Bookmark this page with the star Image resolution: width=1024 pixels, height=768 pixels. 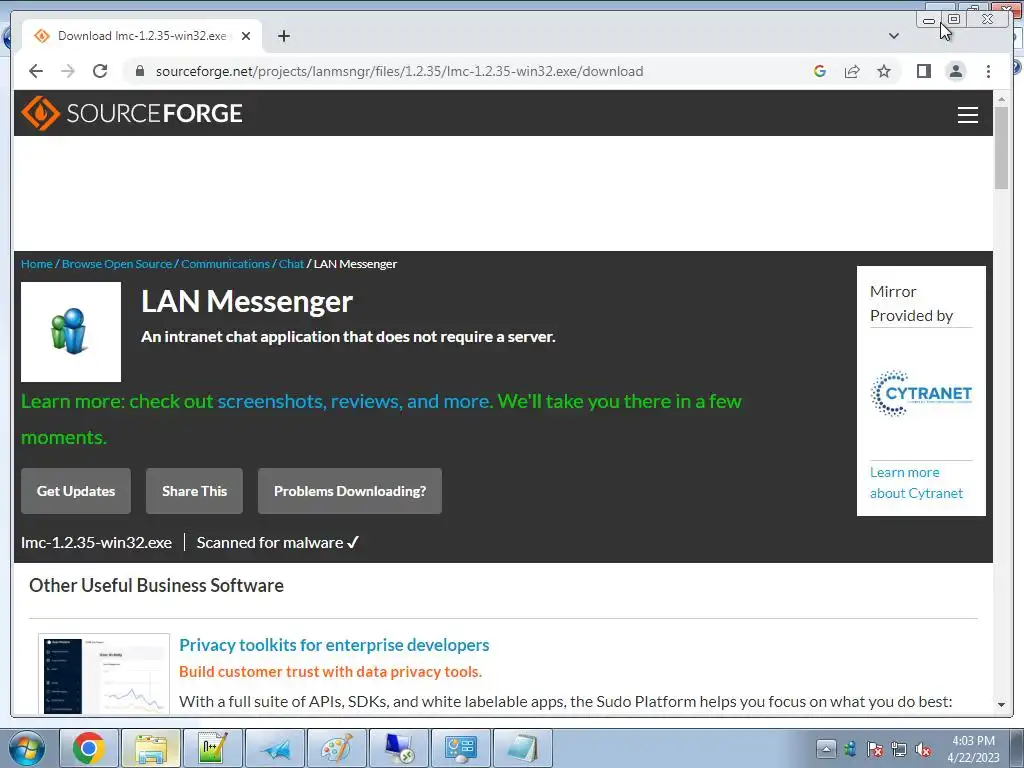[884, 71]
